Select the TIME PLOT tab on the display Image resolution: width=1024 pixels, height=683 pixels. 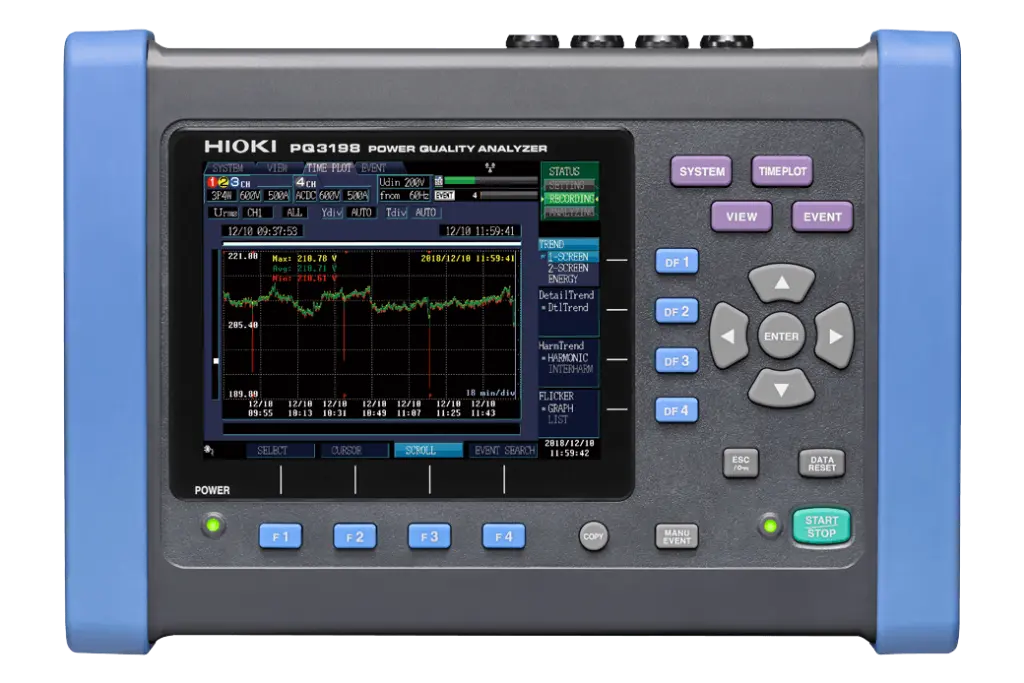329,168
